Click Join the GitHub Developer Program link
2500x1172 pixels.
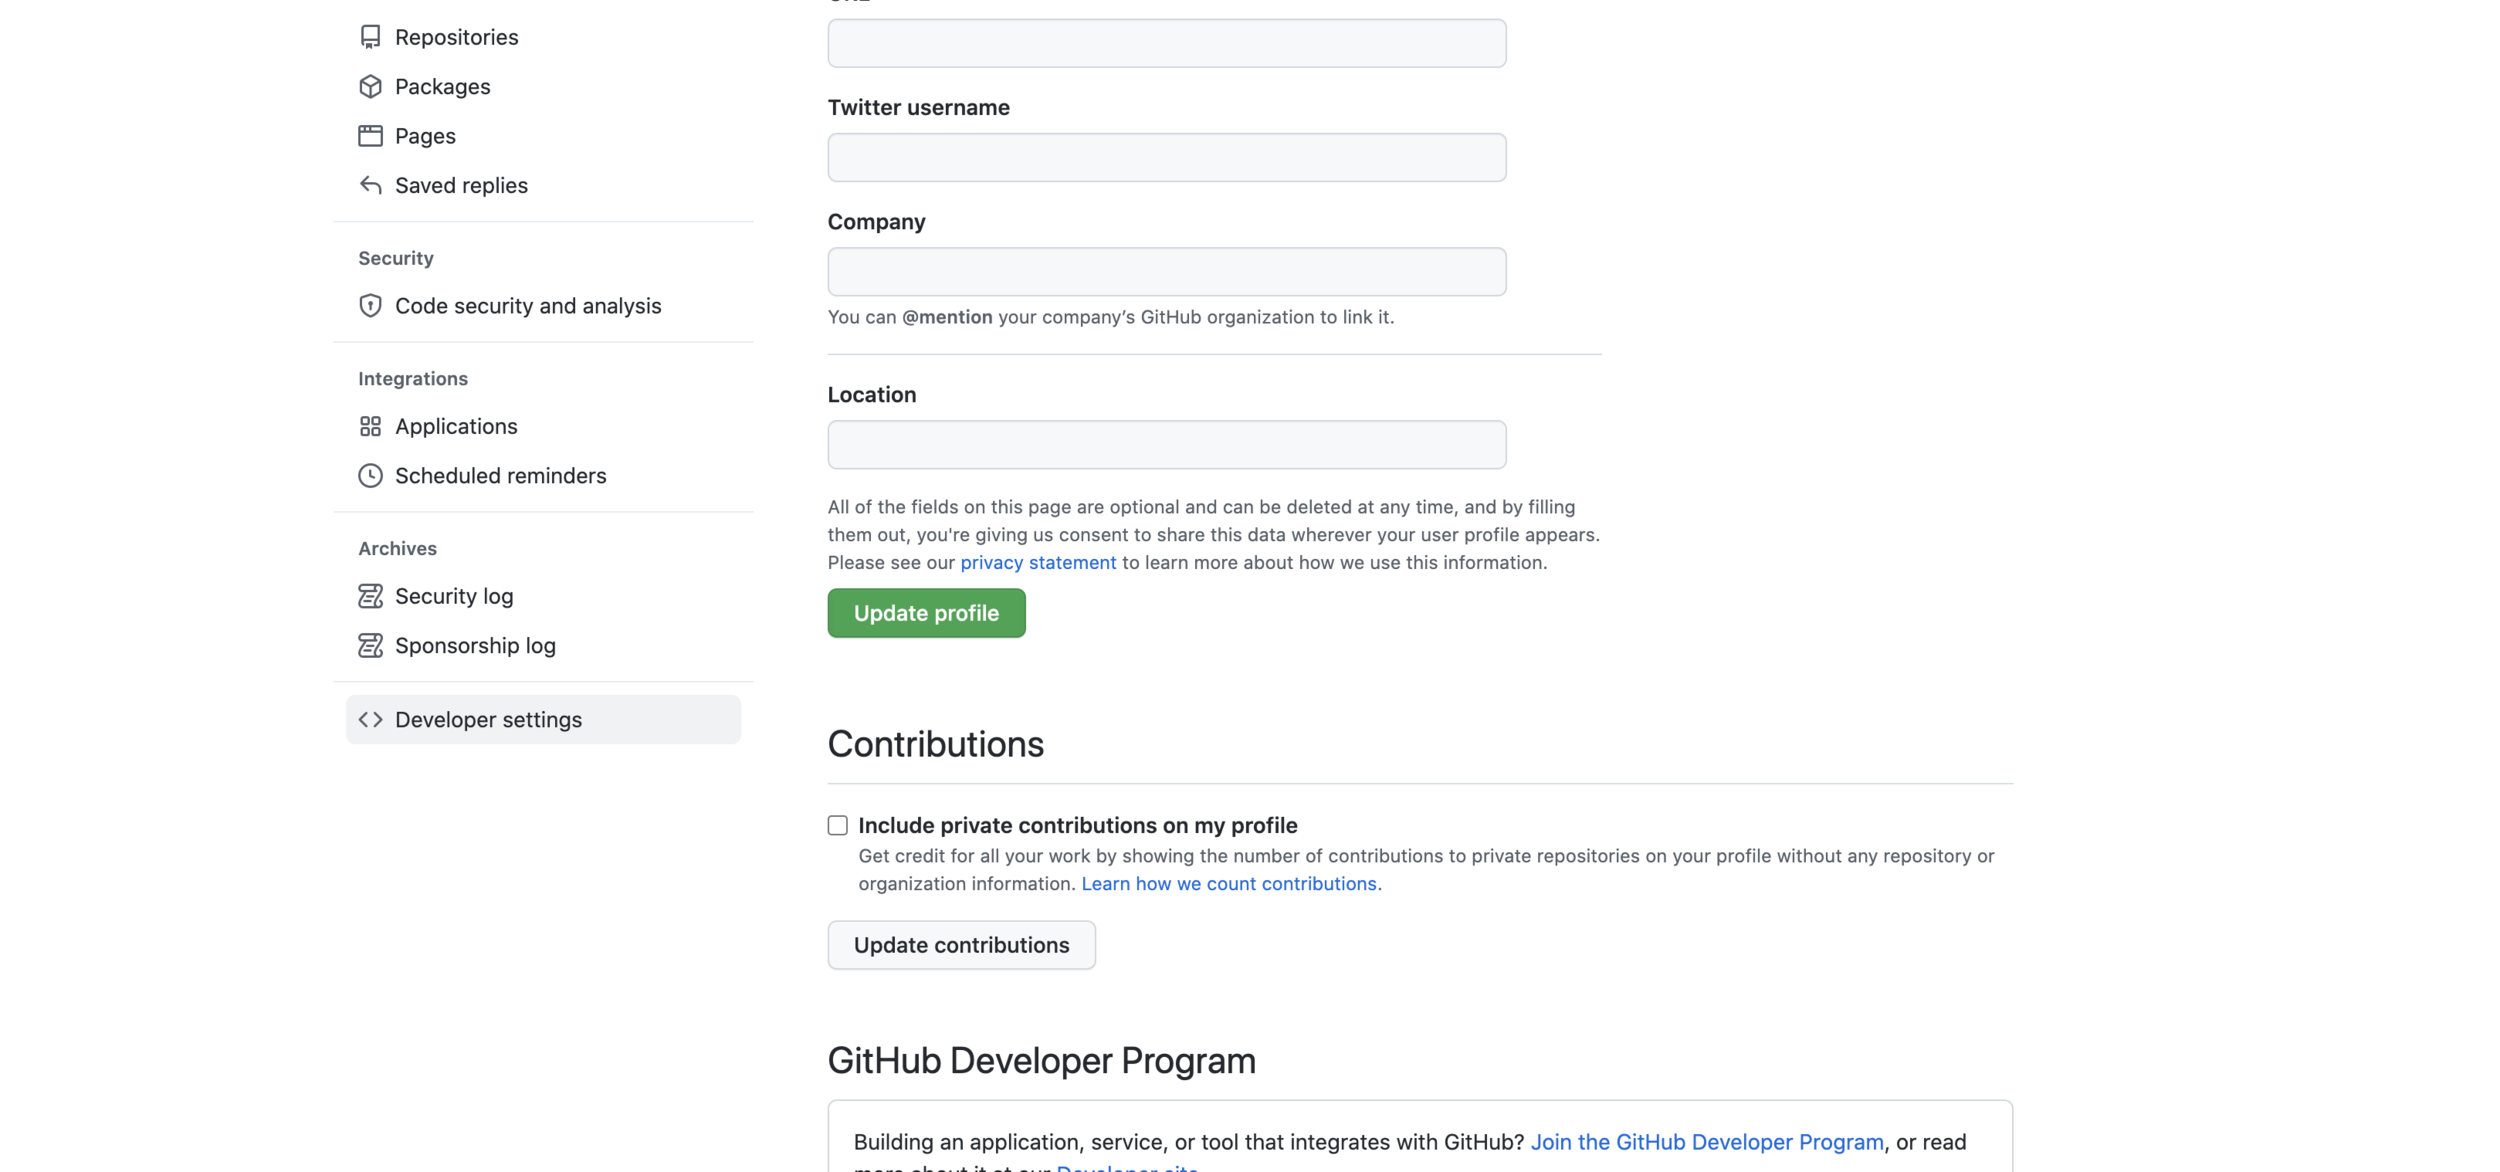(x=1706, y=1142)
